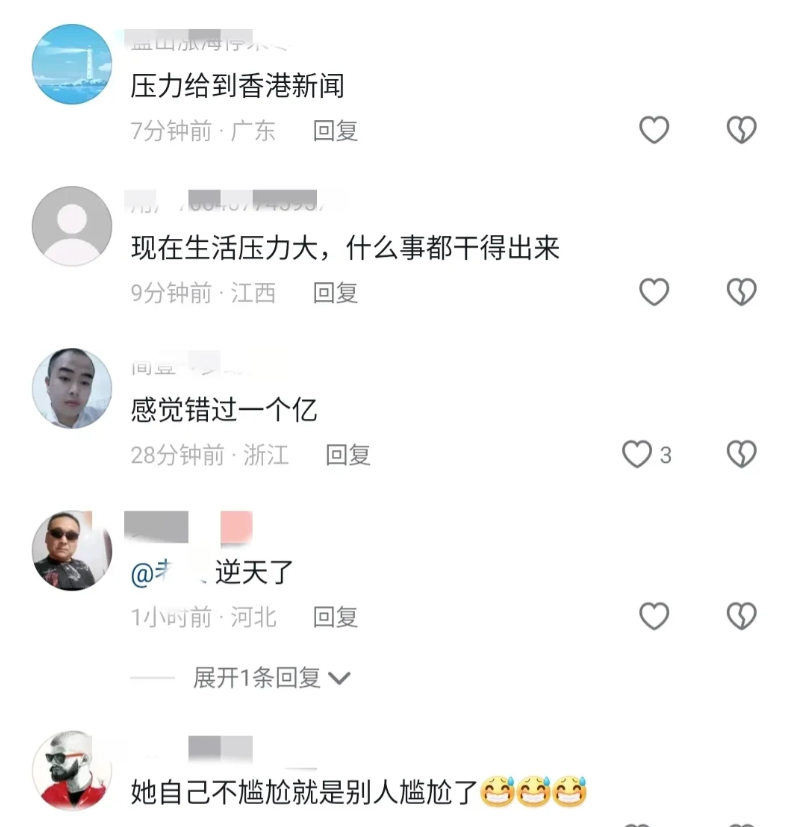Like the 现在生活压力大 comment
The width and height of the screenshot is (798, 827).
point(654,292)
